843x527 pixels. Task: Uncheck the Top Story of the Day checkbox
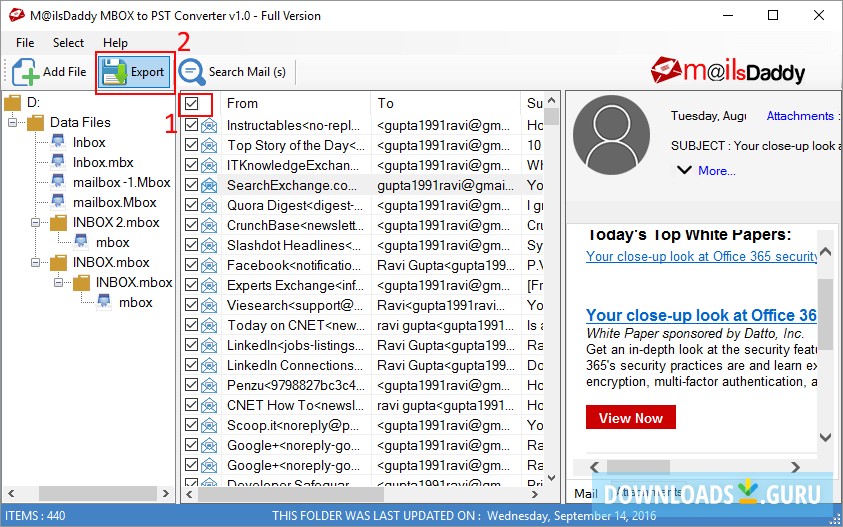(191, 145)
